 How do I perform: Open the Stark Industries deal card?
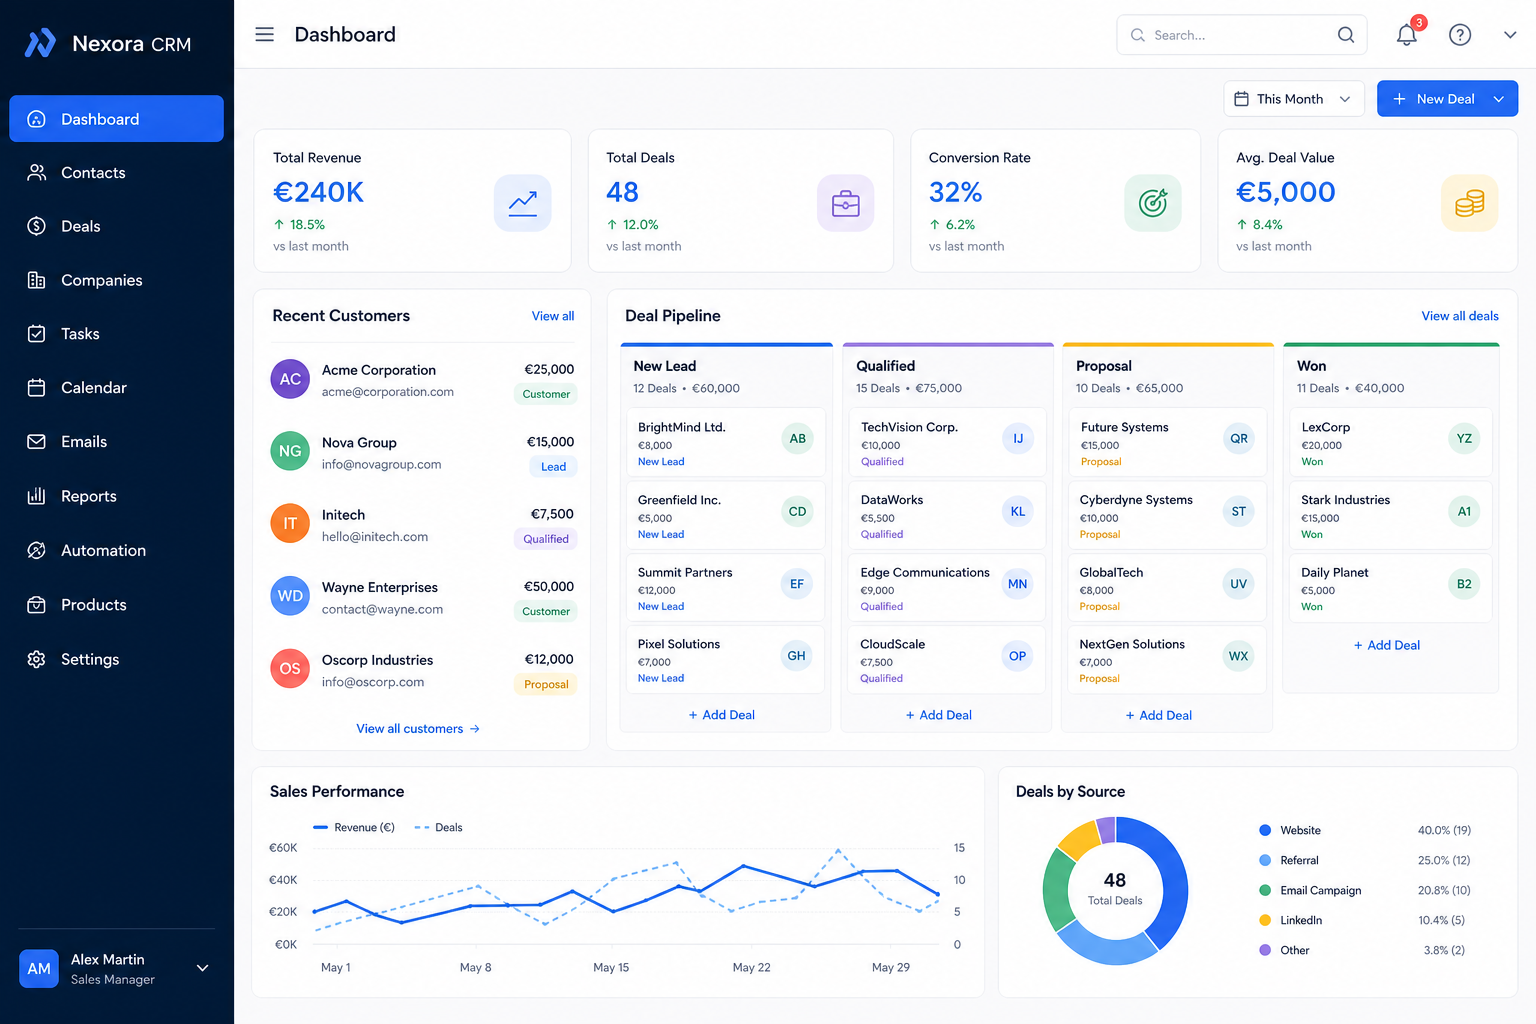point(1391,515)
